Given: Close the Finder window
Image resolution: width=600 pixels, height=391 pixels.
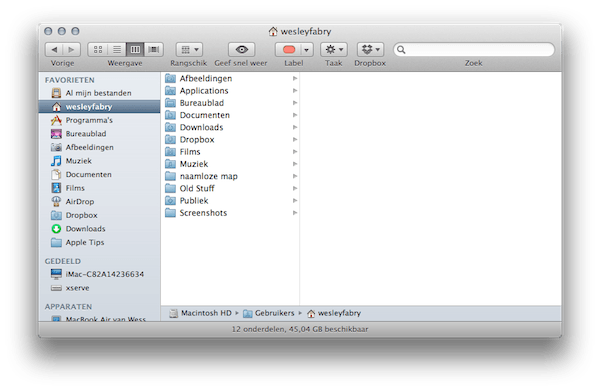Looking at the screenshot, I should tap(48, 31).
